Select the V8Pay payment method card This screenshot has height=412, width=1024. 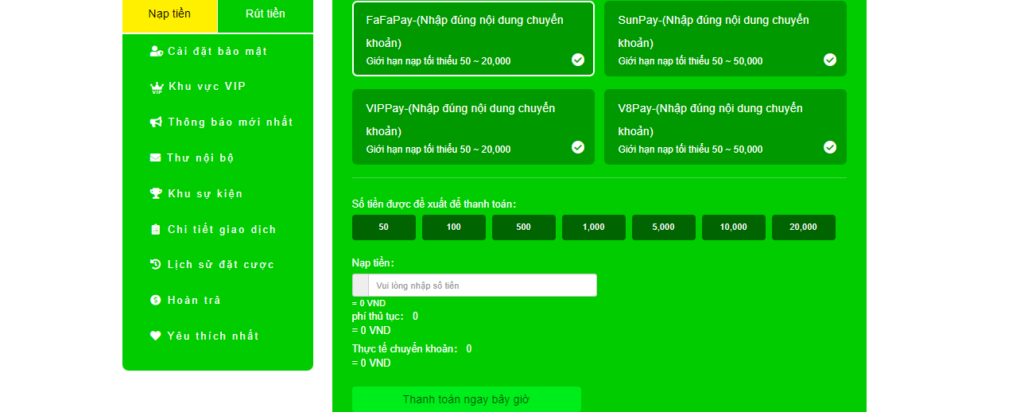pyautogui.click(x=726, y=127)
